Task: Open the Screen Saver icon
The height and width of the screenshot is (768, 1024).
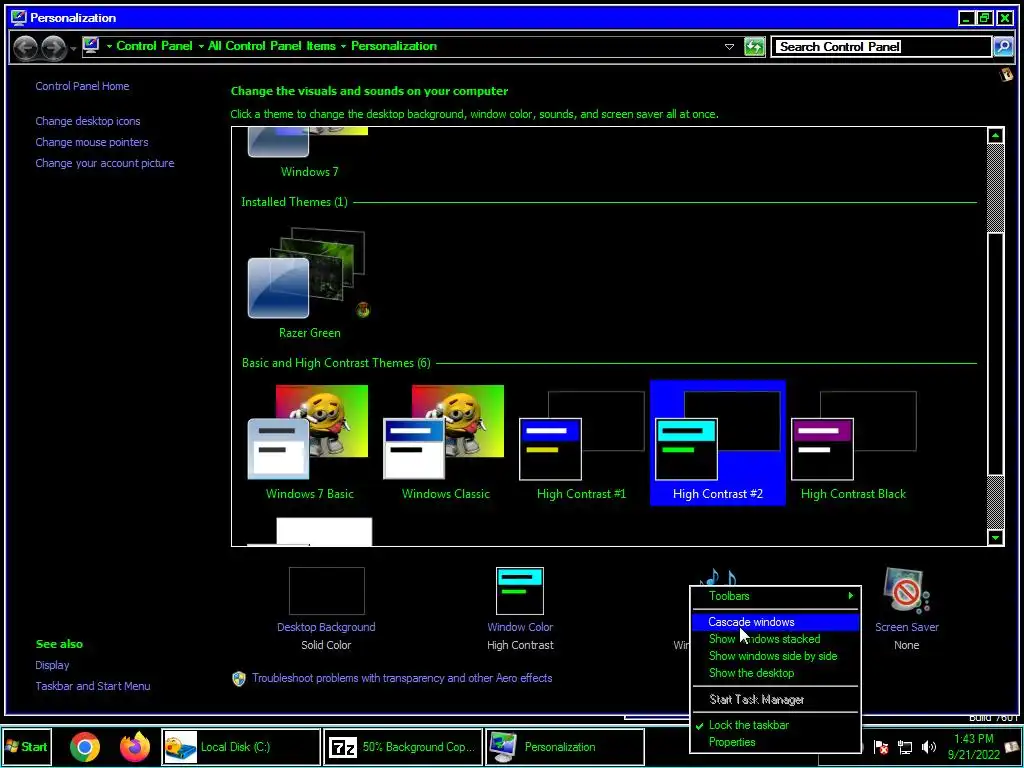Action: (x=906, y=590)
